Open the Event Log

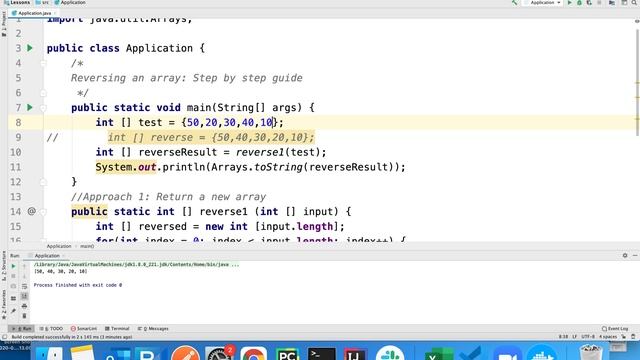[615, 329]
